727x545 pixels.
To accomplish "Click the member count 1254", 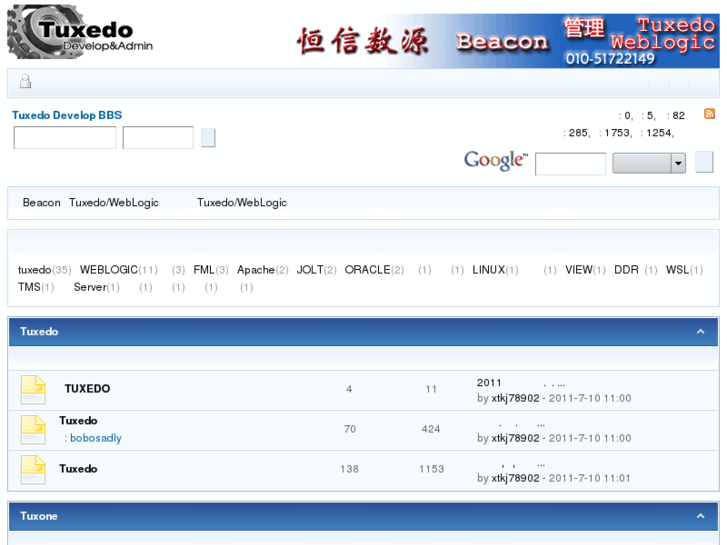I will pos(659,133).
